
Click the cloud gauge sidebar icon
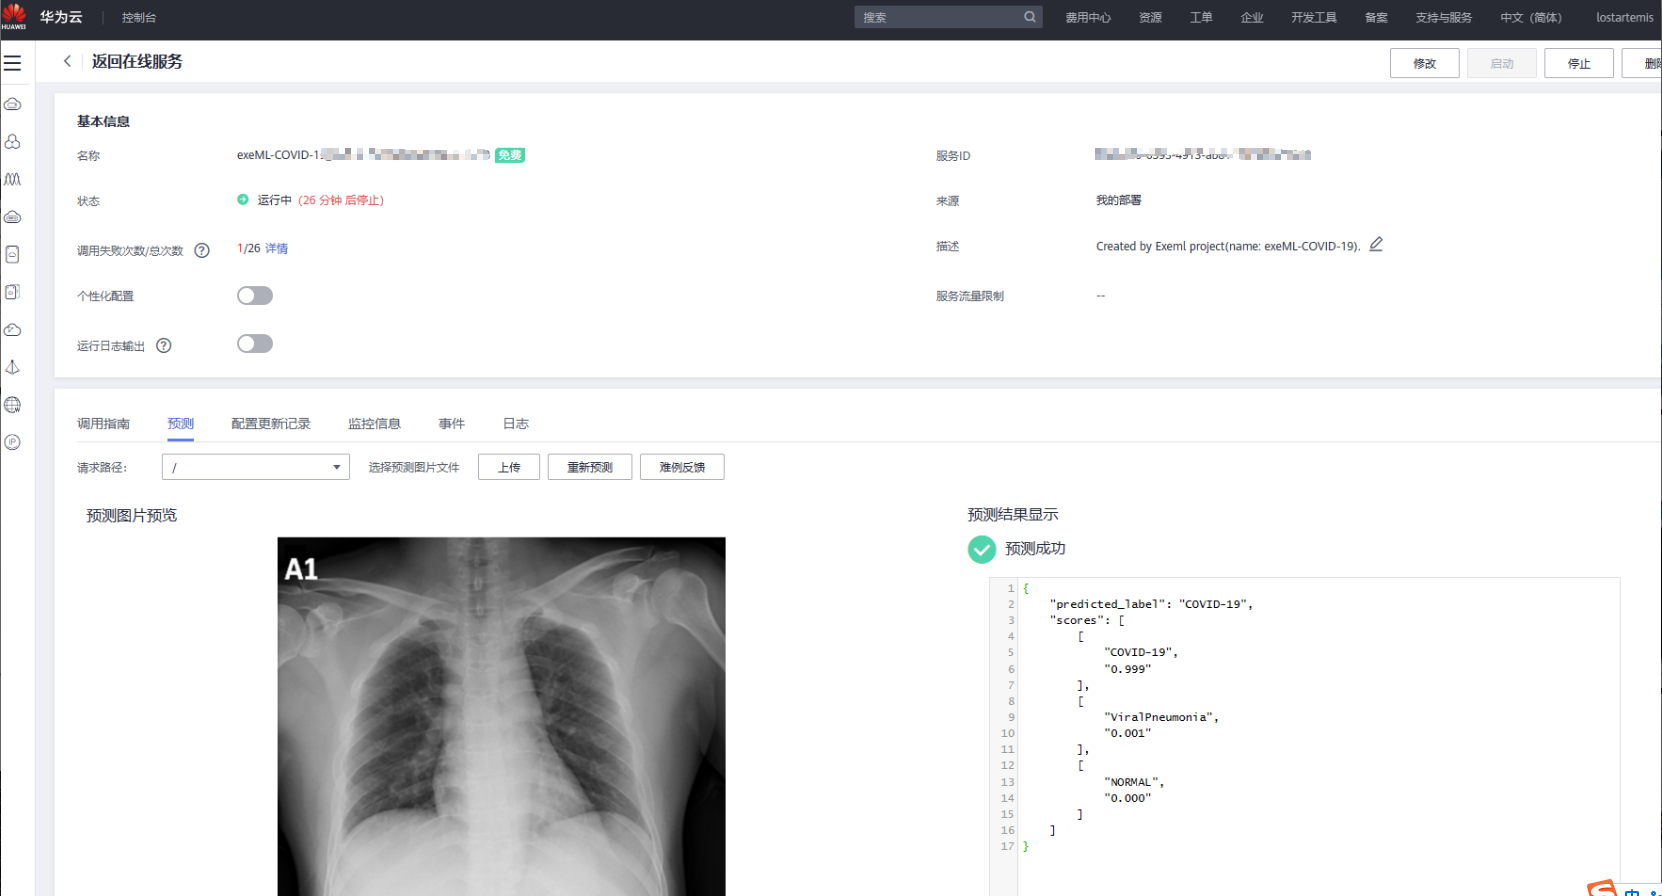[x=12, y=329]
